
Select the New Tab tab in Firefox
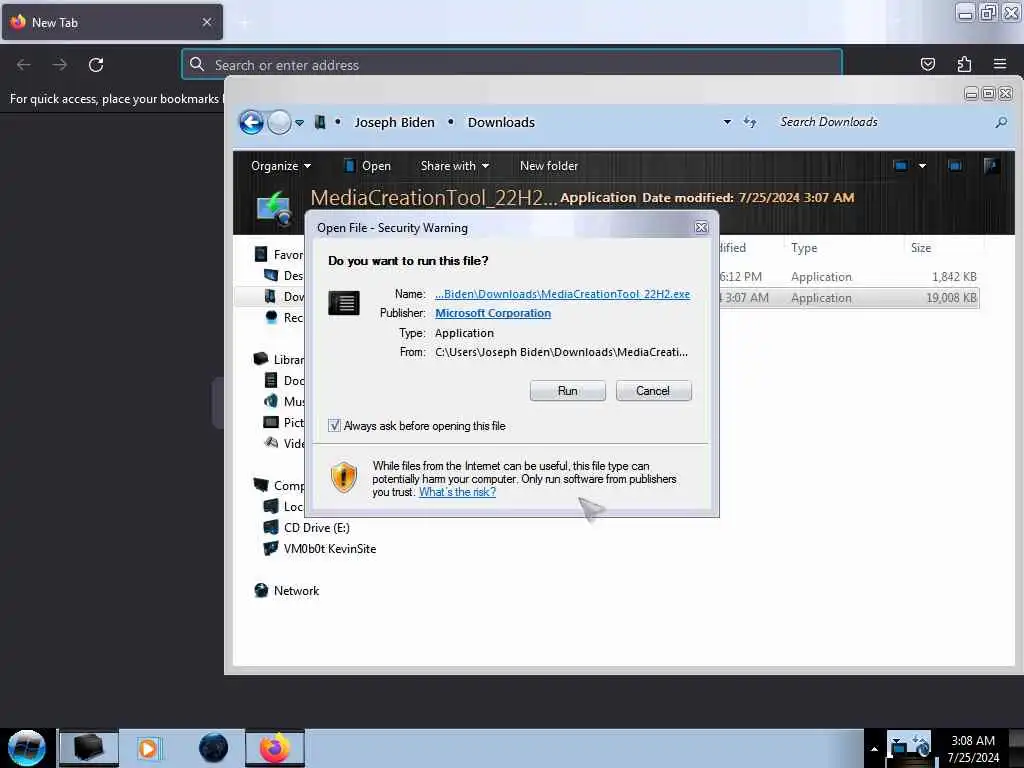[x=112, y=22]
